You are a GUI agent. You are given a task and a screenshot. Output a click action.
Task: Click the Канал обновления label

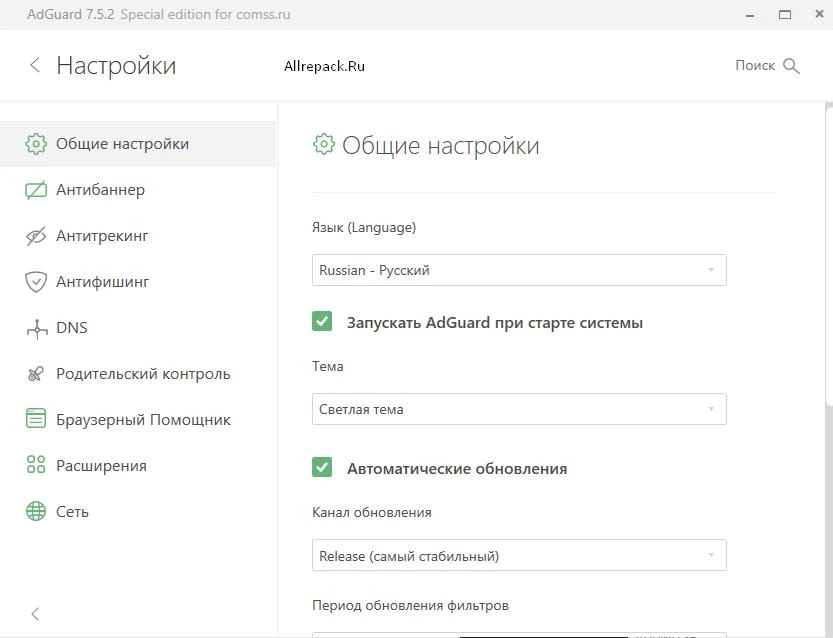point(372,513)
